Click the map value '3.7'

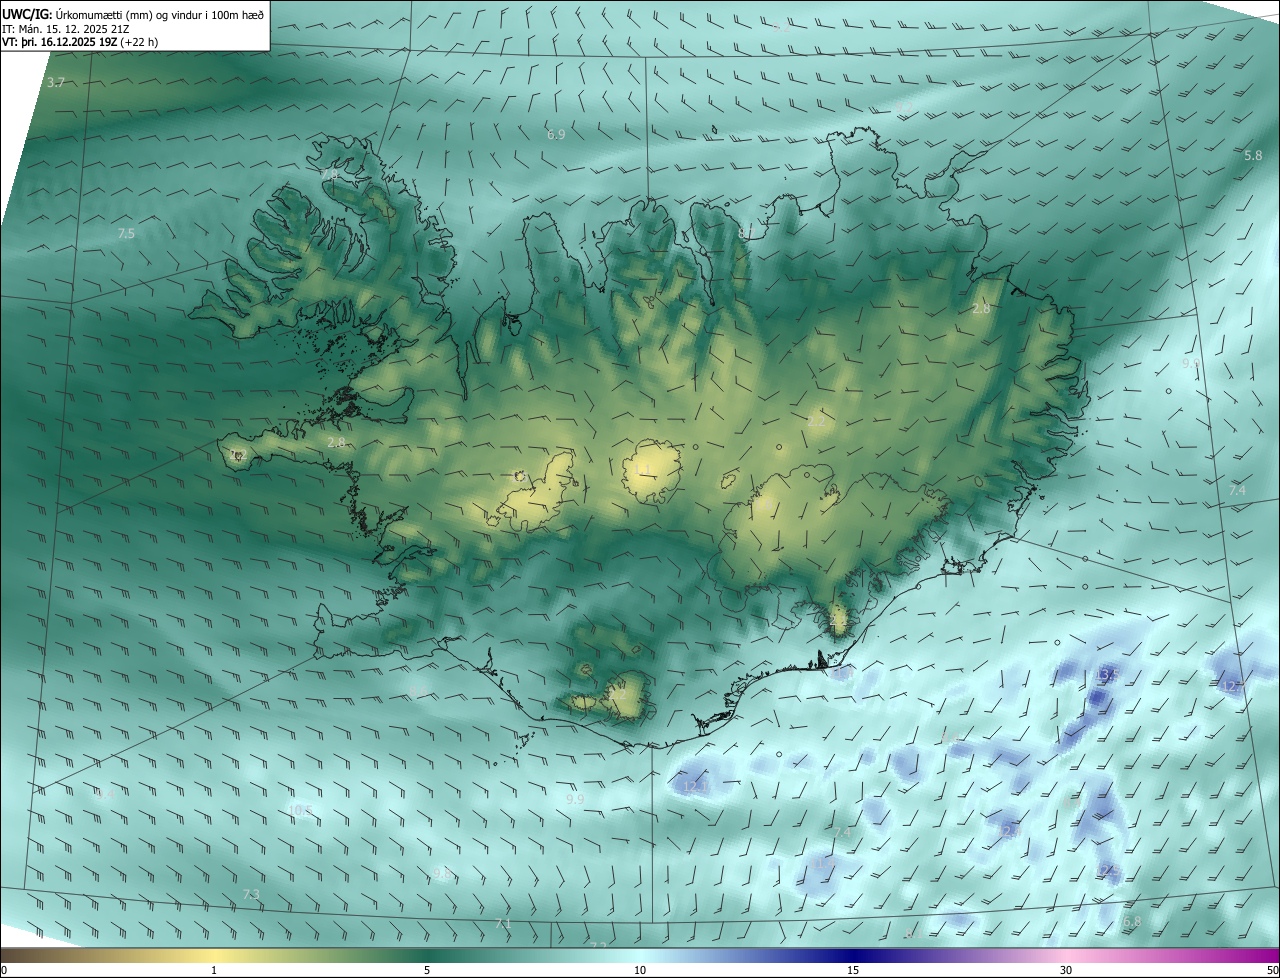(56, 82)
